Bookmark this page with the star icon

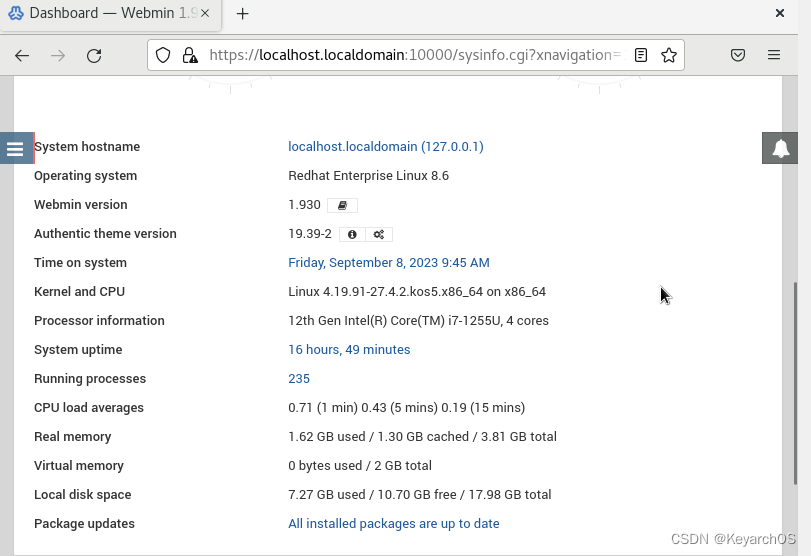pyautogui.click(x=669, y=55)
